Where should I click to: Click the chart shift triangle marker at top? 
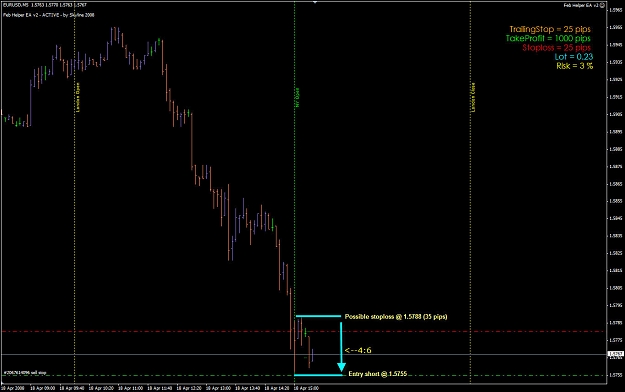(314, 2)
